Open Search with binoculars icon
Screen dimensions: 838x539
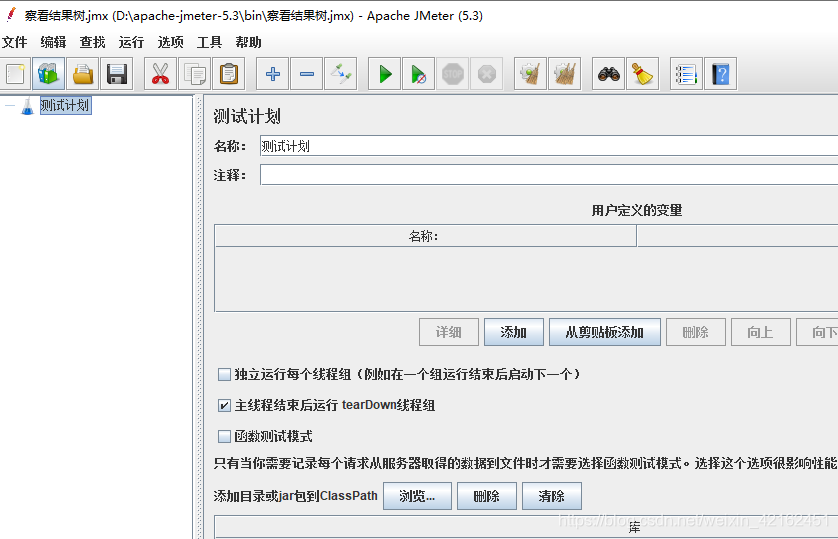pos(609,74)
